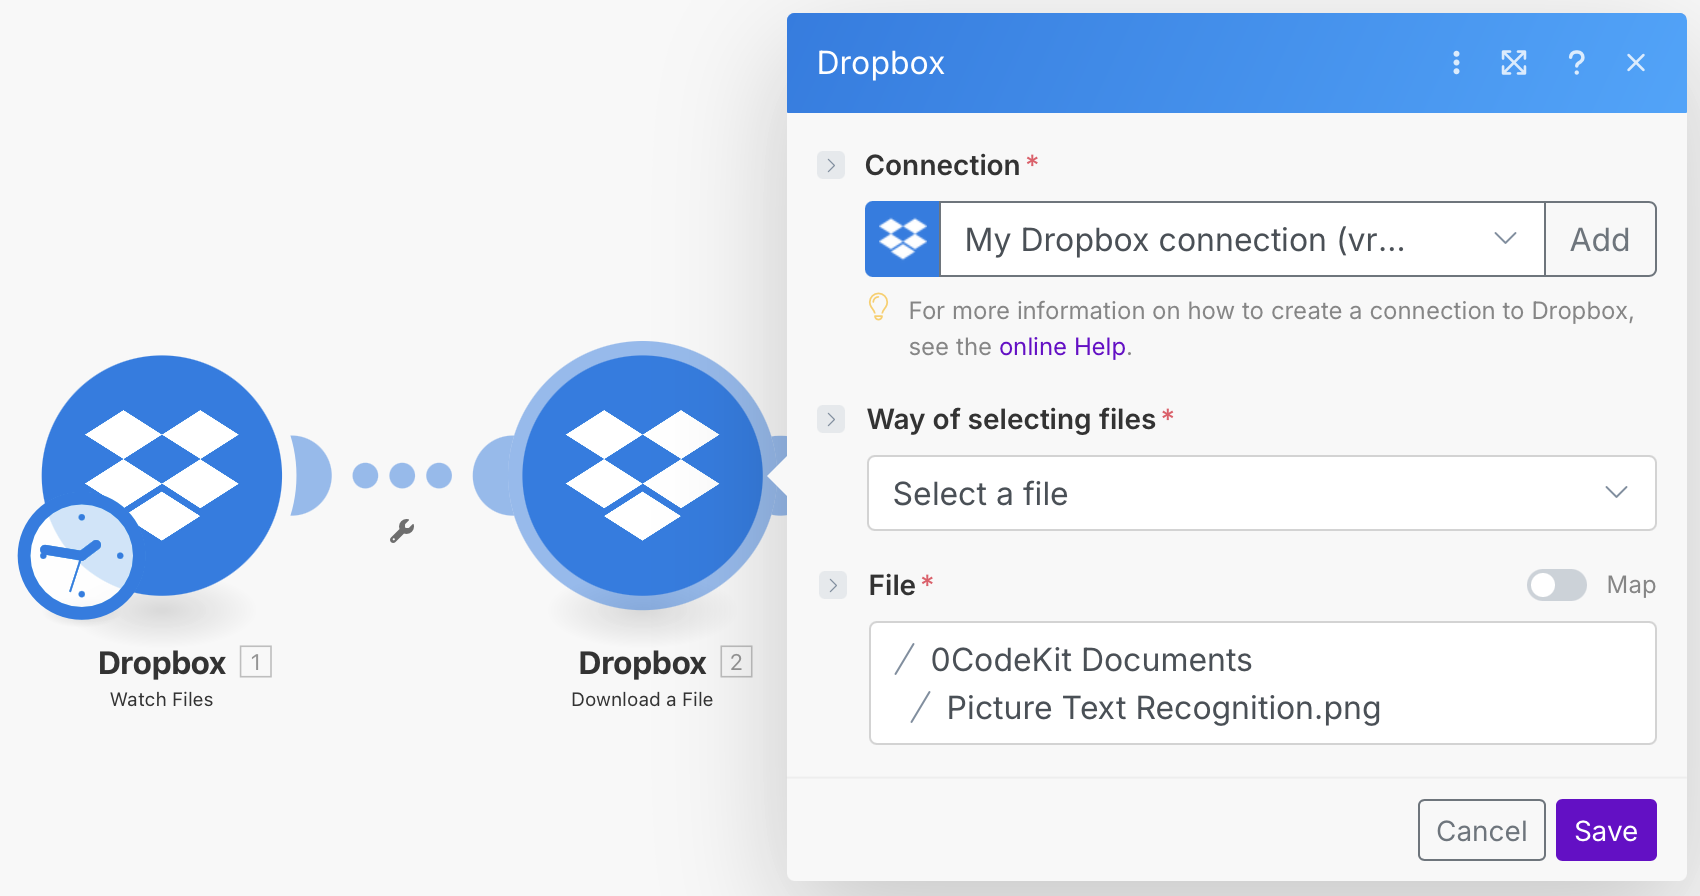Open the My Dropbox connection dropdown
Screen dimensions: 1700x896
1242,239
